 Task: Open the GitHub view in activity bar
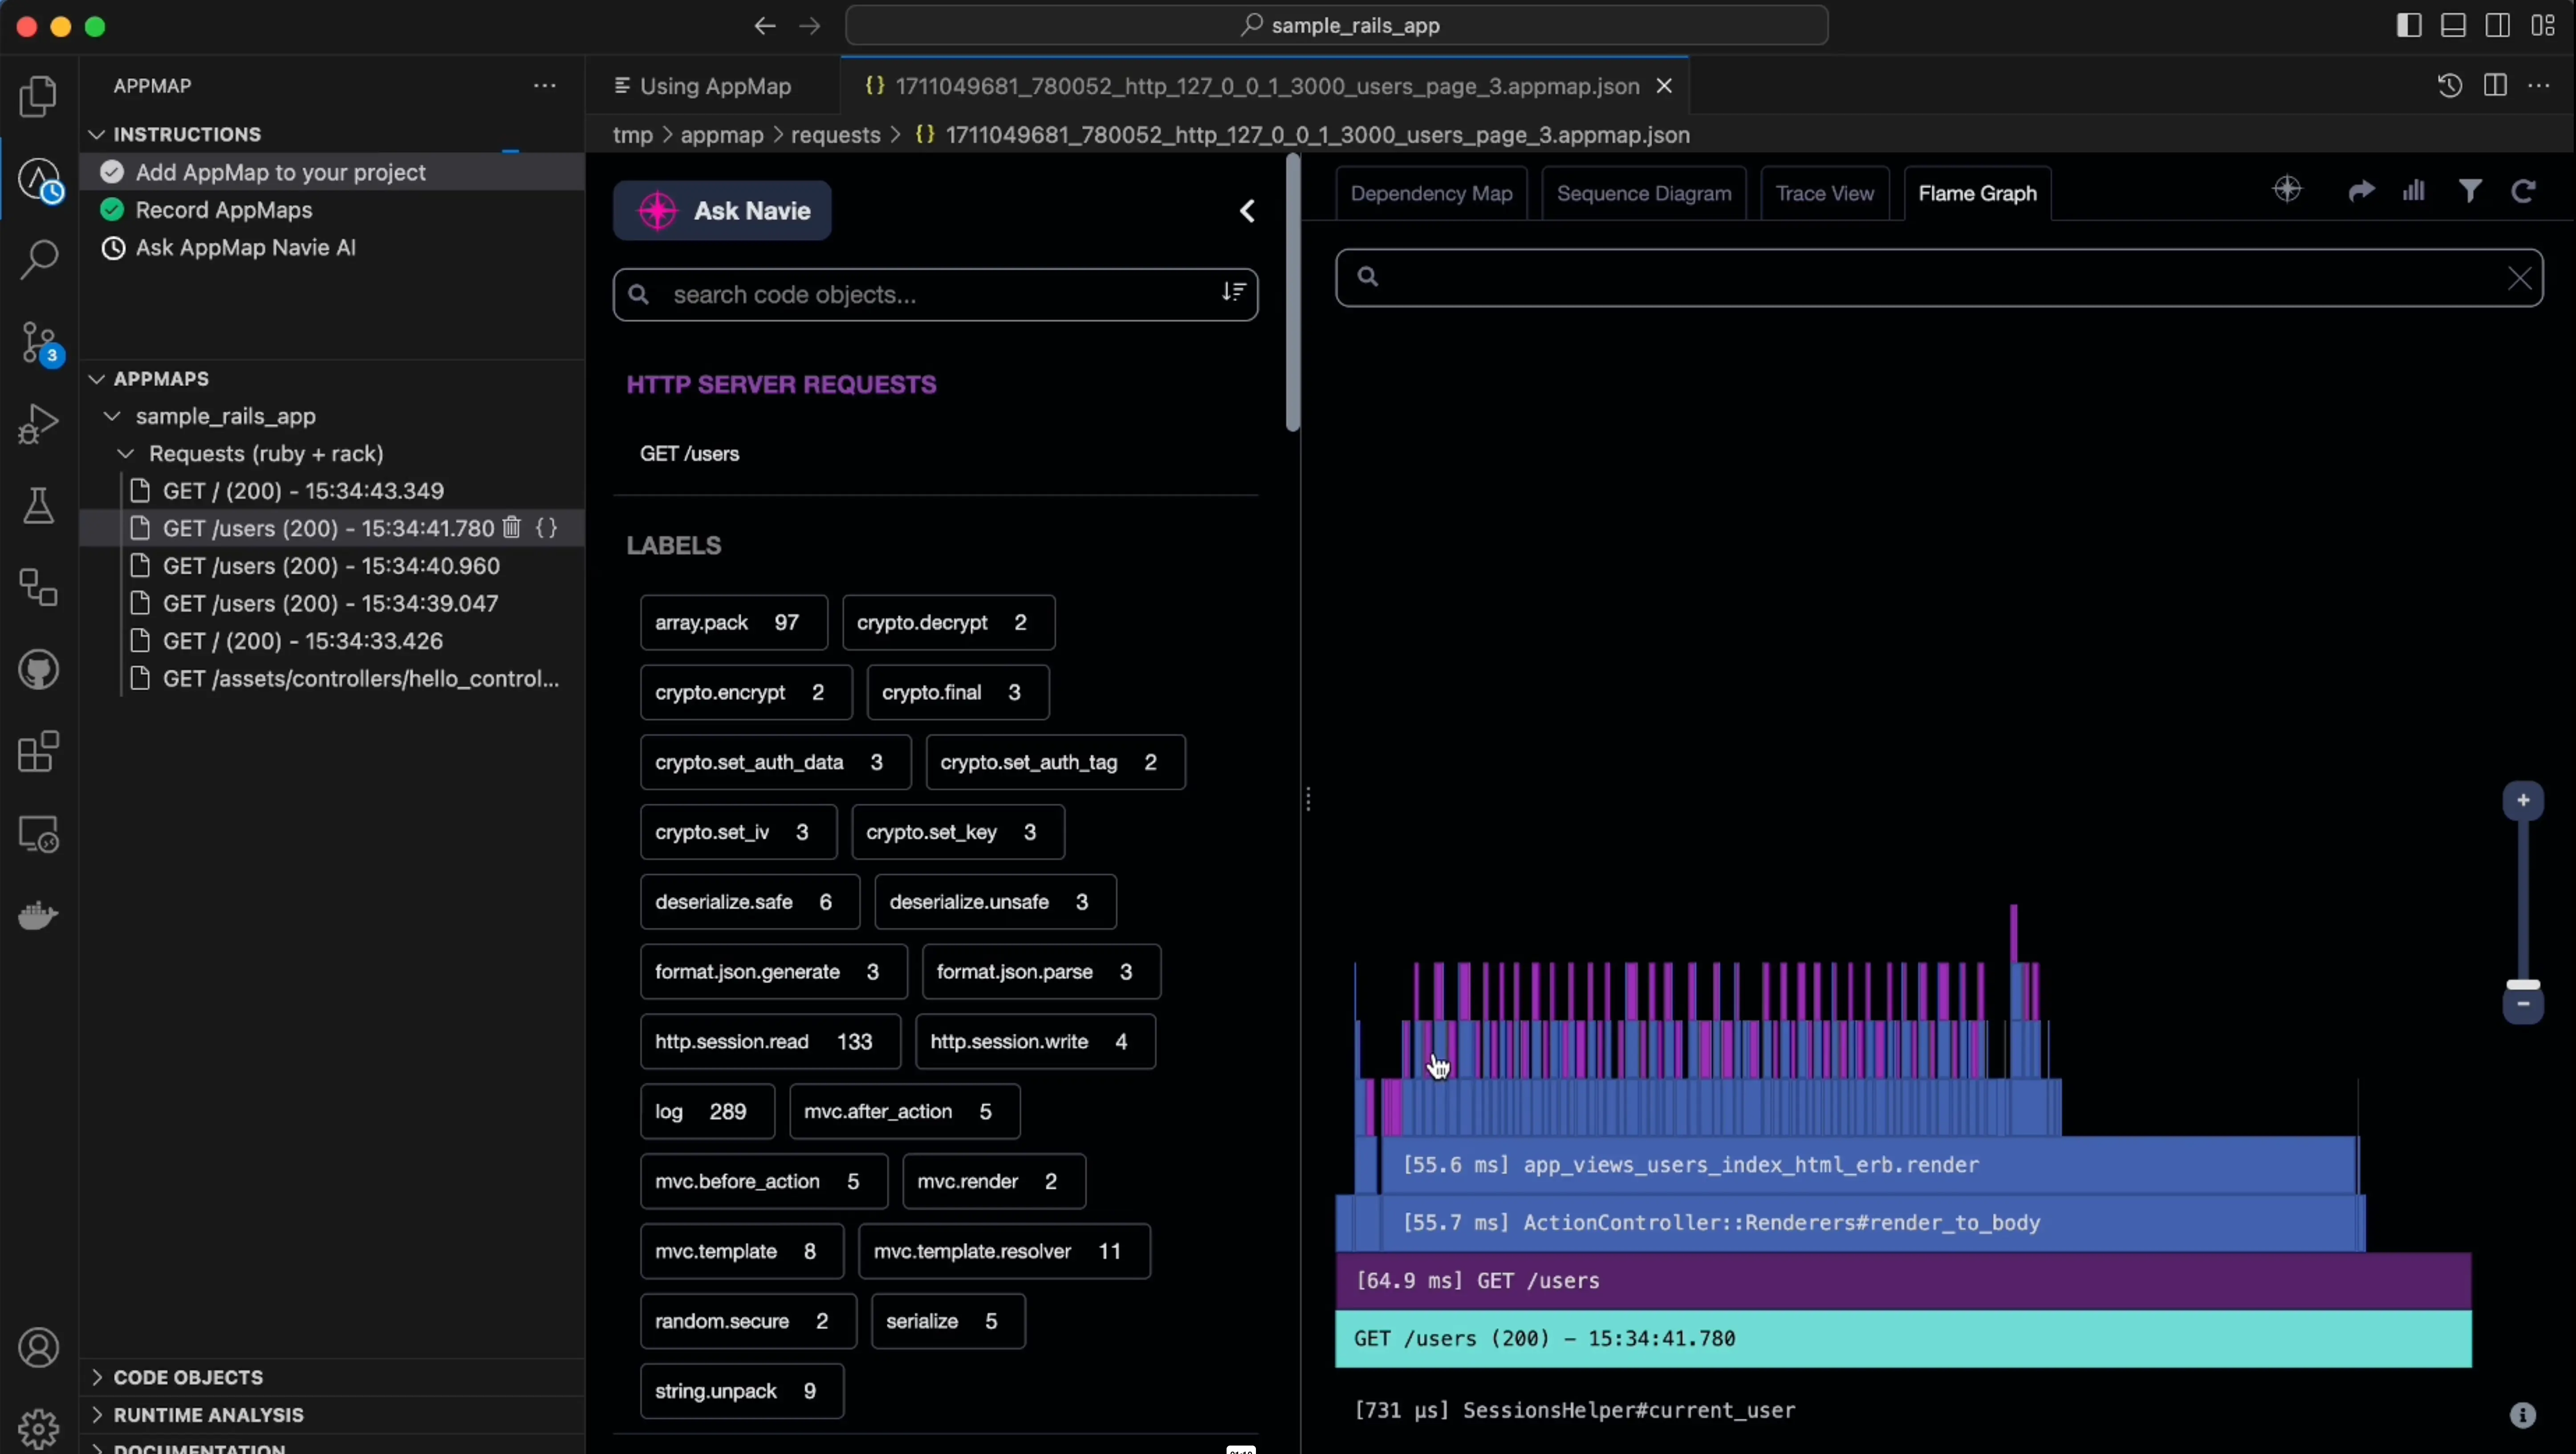click(x=38, y=670)
